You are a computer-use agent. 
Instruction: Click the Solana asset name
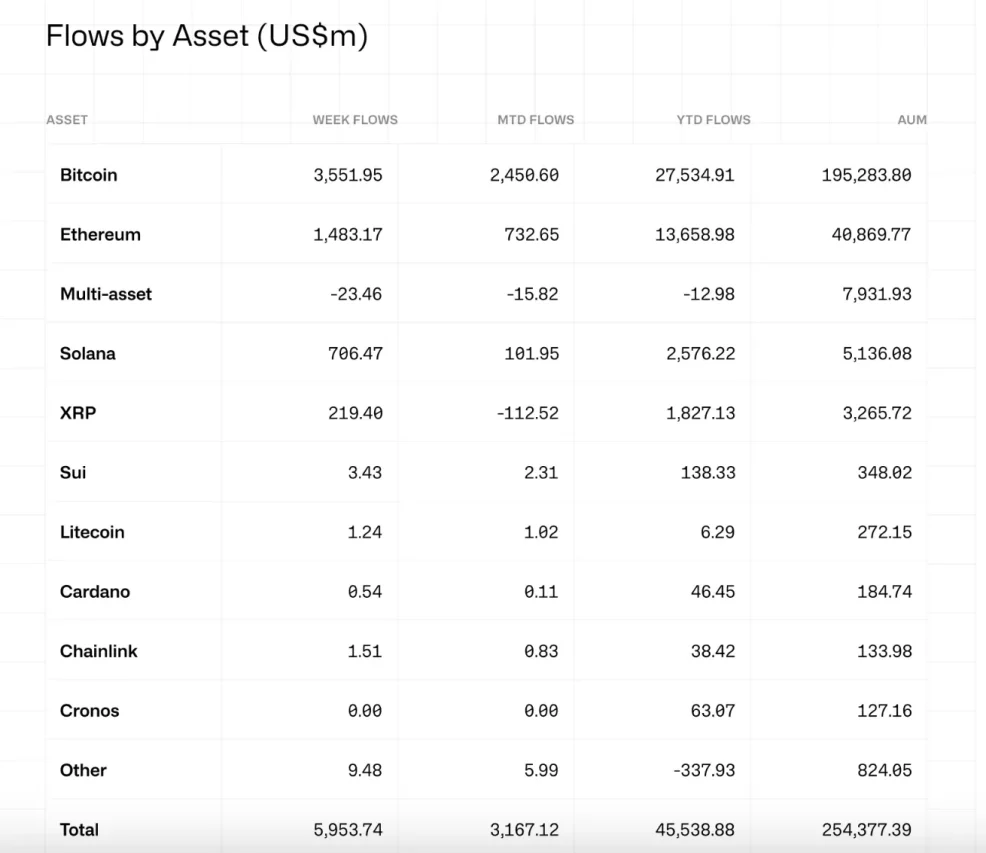(x=88, y=354)
